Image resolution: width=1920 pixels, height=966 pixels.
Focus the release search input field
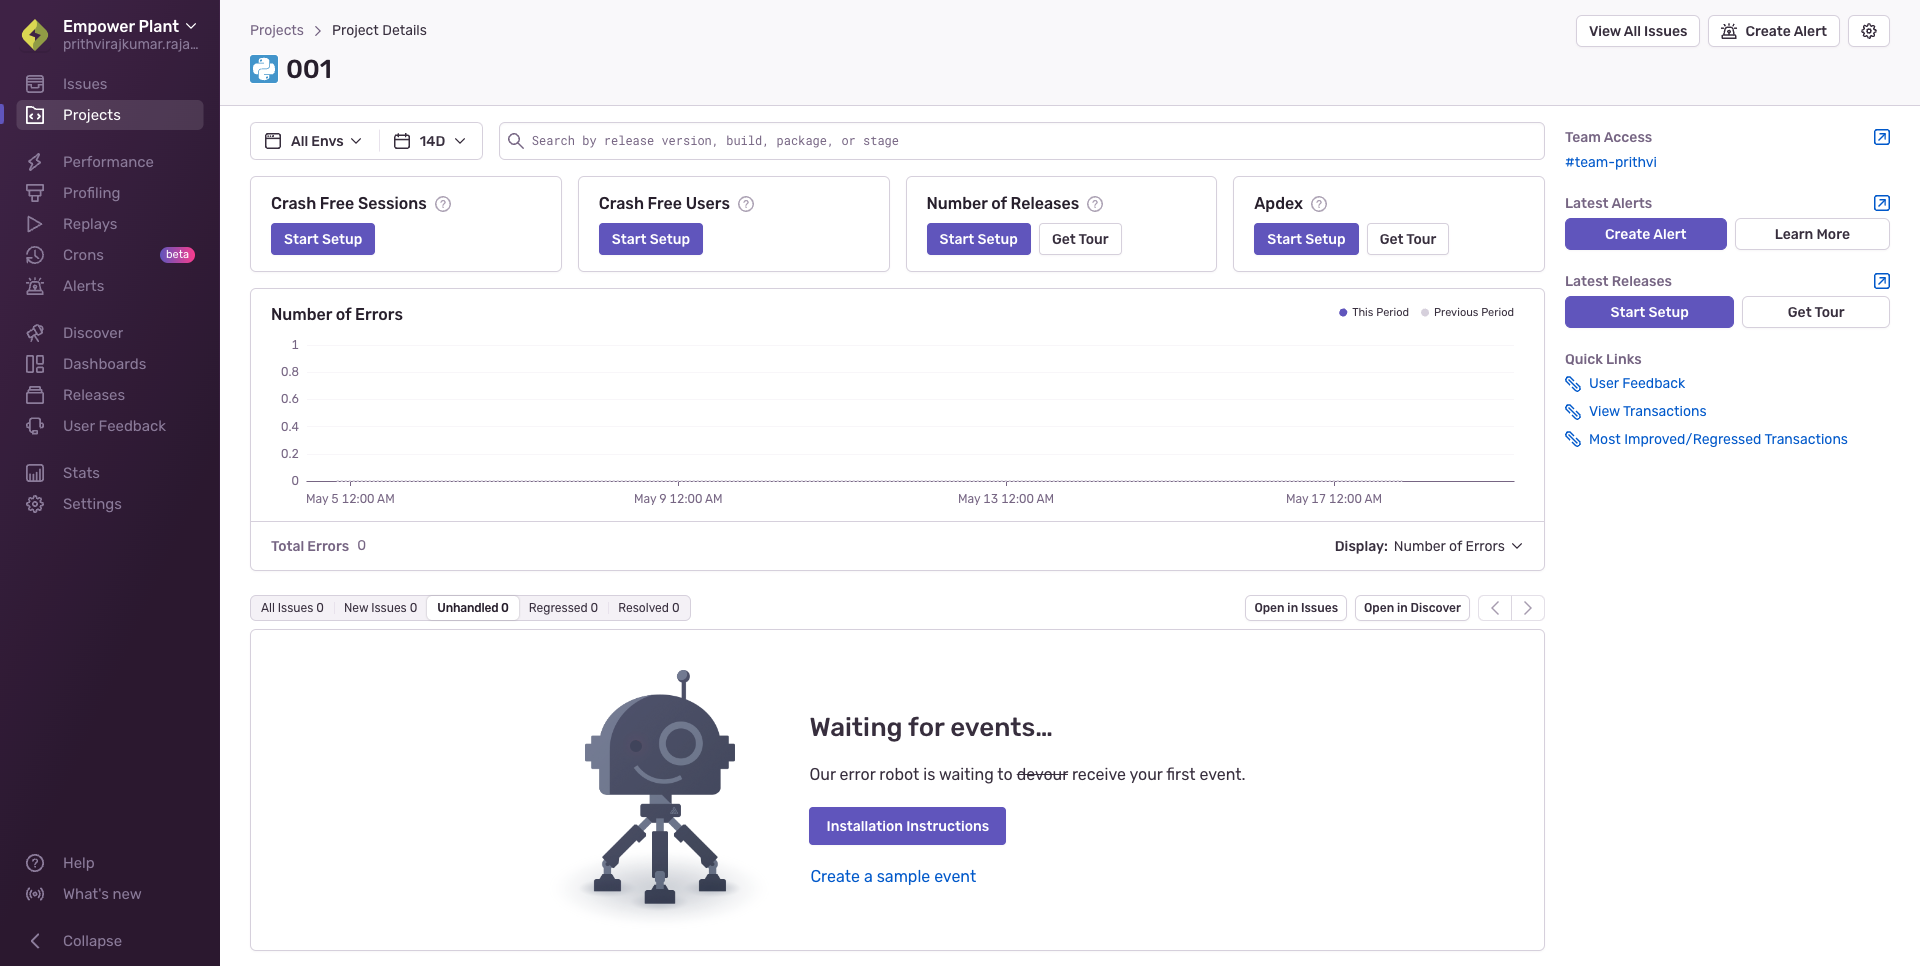1021,141
